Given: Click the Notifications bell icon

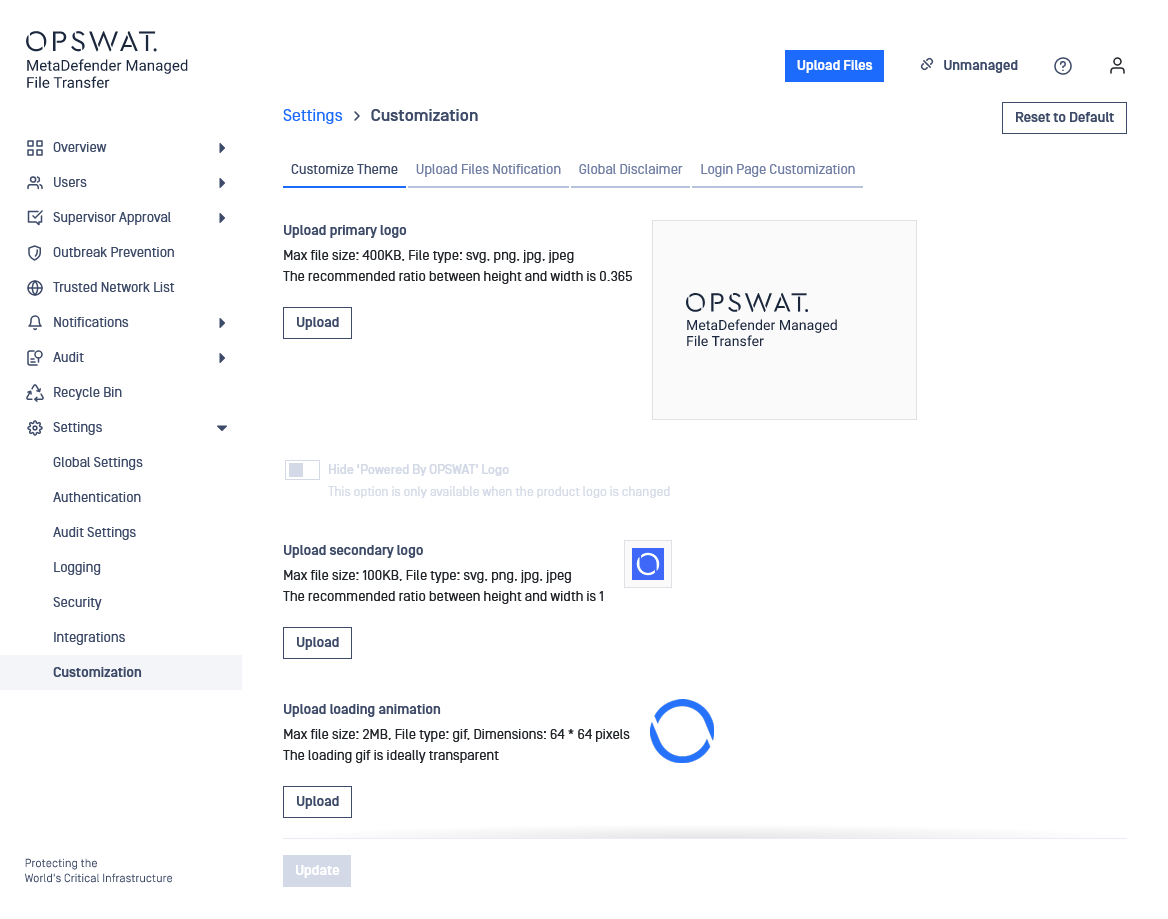Looking at the screenshot, I should pyautogui.click(x=34, y=322).
